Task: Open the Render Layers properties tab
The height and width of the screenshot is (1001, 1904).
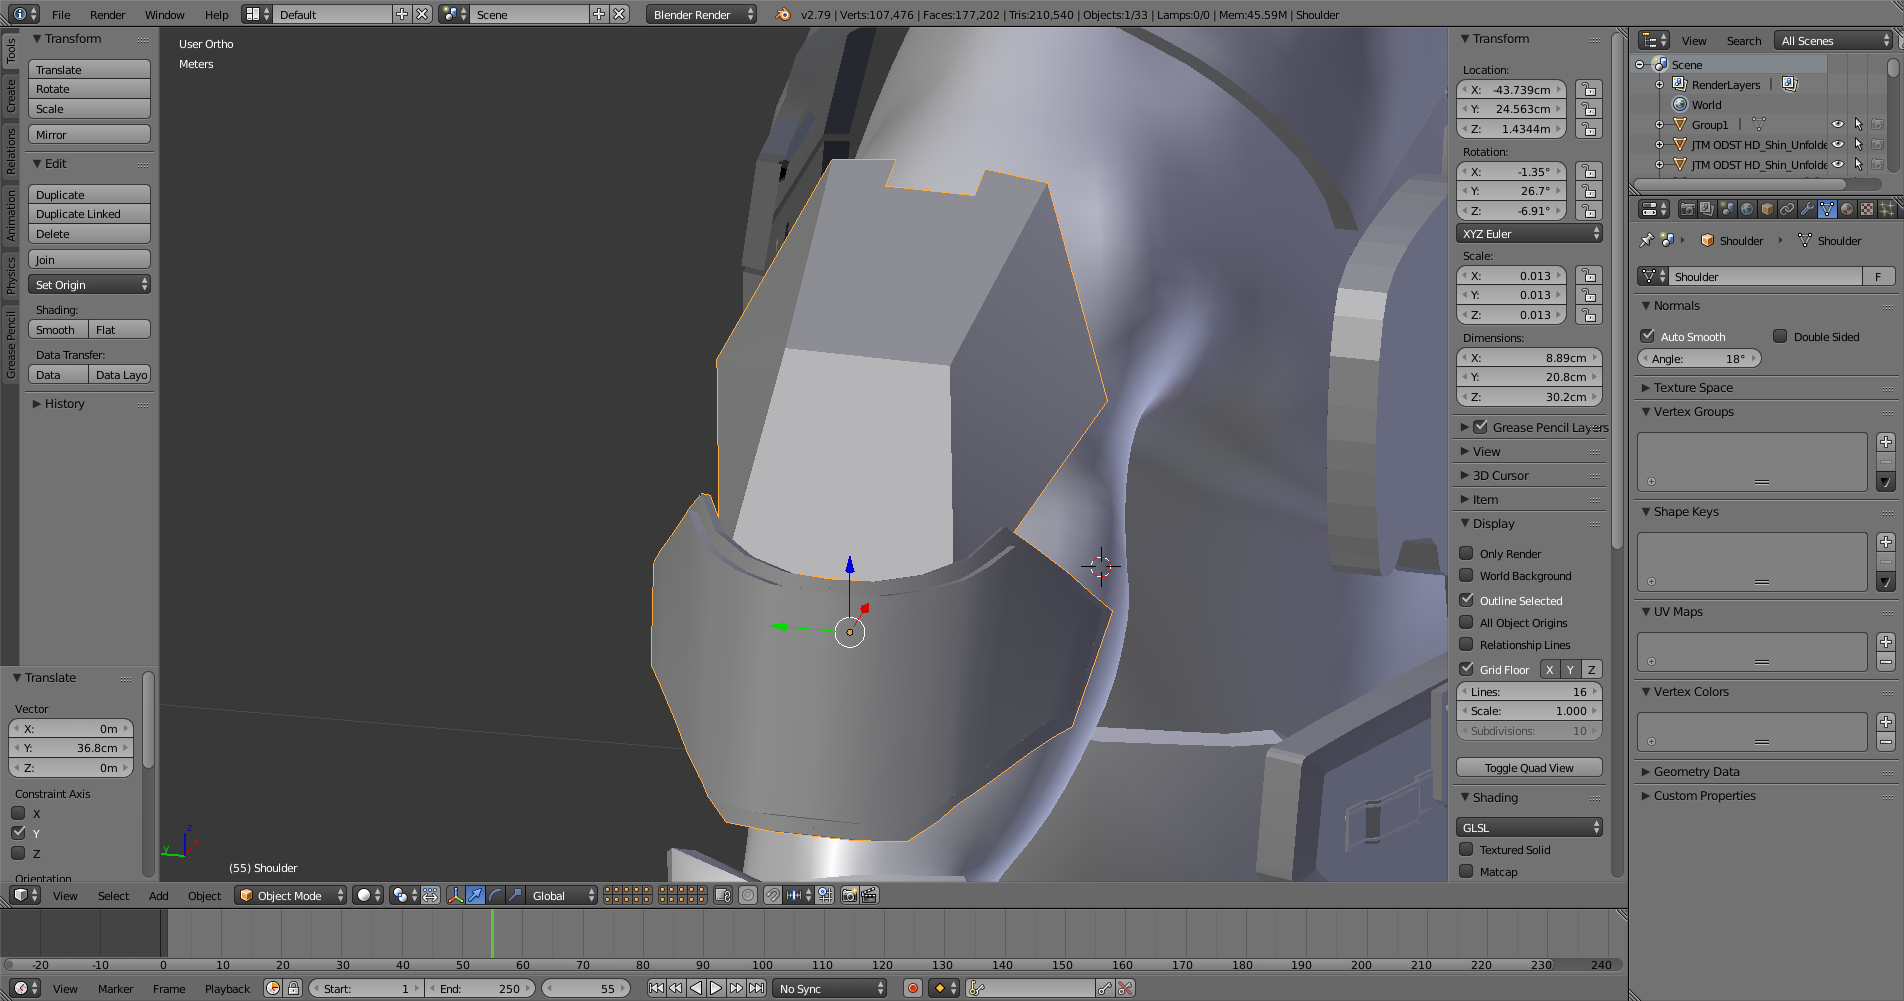Action: [x=1707, y=209]
